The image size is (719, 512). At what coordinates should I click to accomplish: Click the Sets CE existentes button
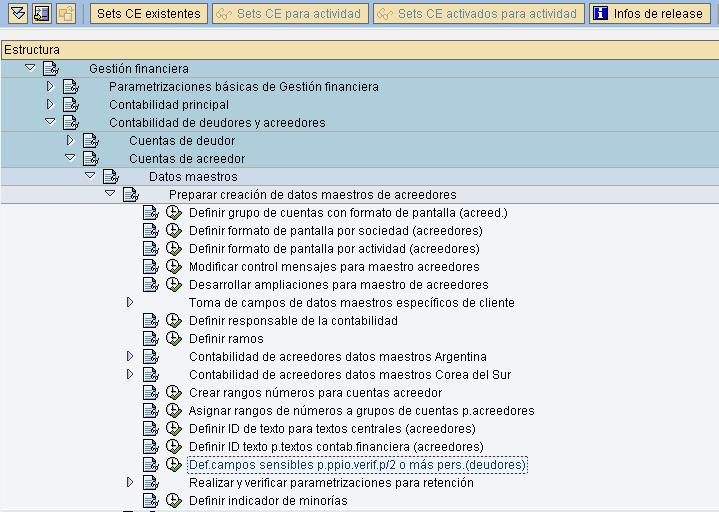[x=149, y=14]
